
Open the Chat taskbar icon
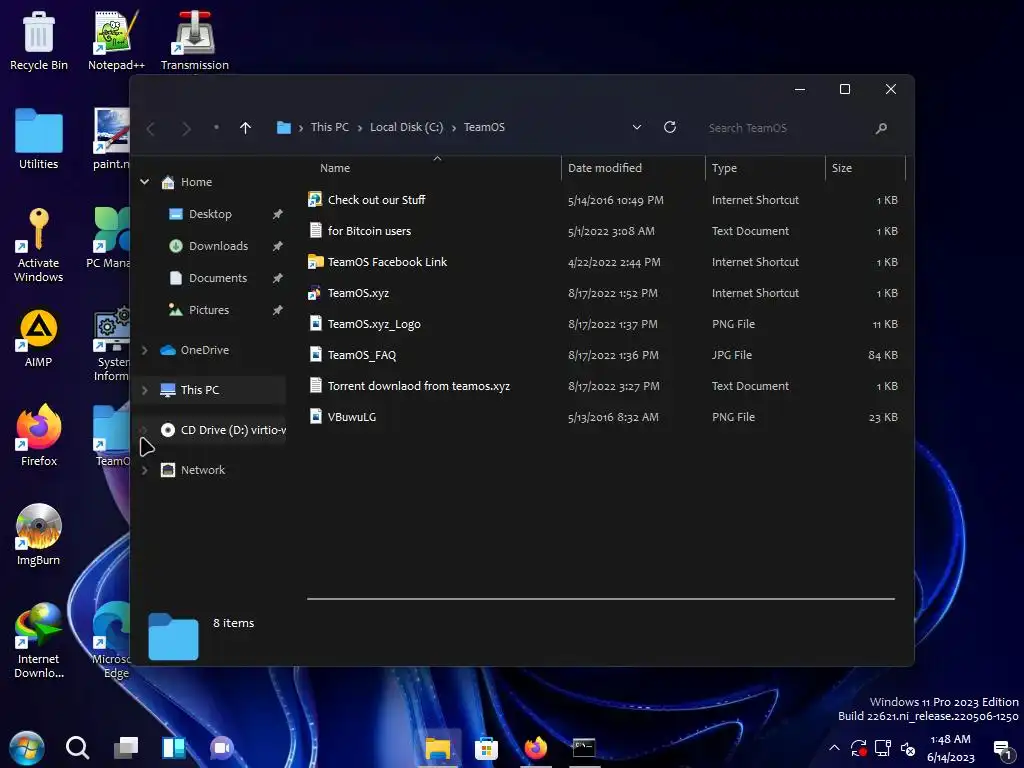tap(222, 748)
